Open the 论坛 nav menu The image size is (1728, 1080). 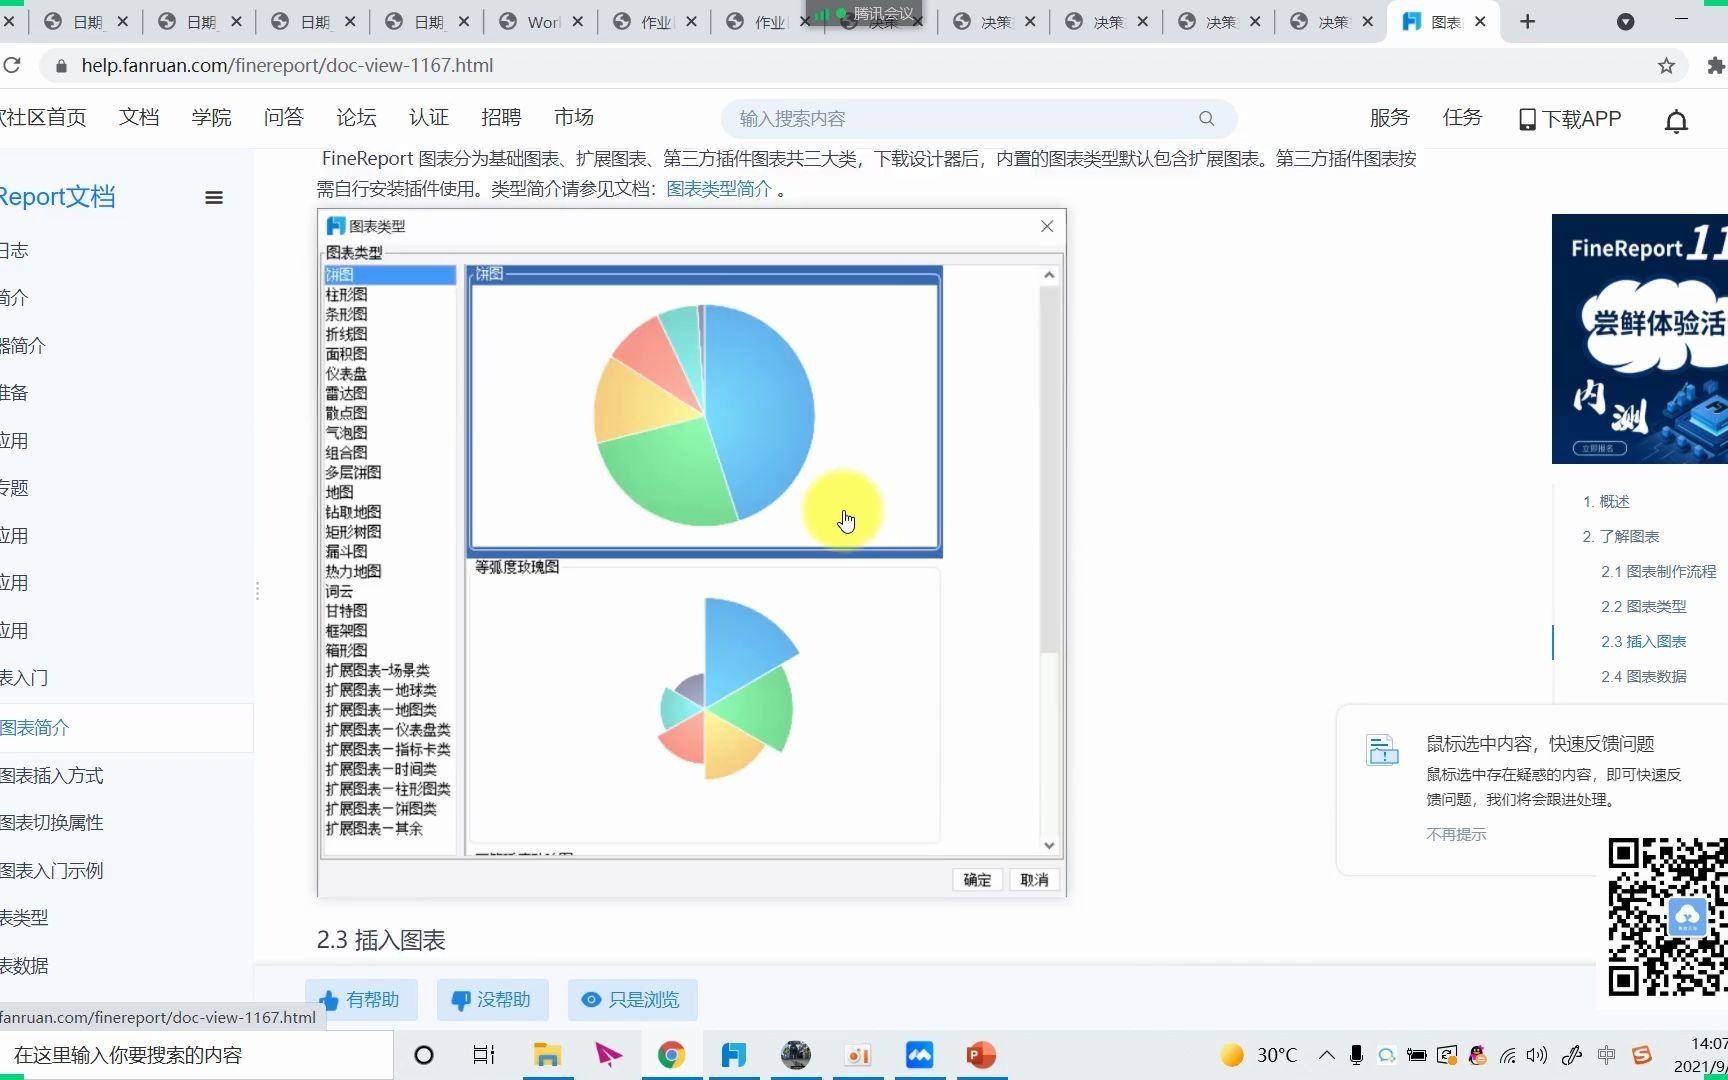[x=356, y=117]
